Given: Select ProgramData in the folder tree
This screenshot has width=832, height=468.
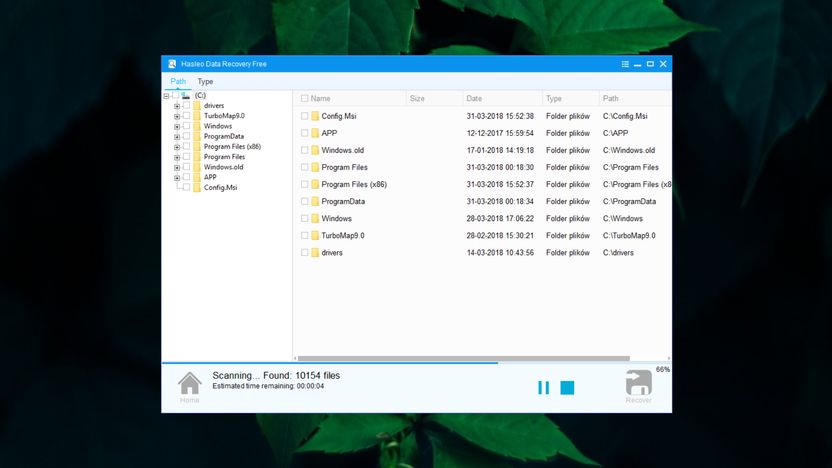Looking at the screenshot, I should (223, 136).
